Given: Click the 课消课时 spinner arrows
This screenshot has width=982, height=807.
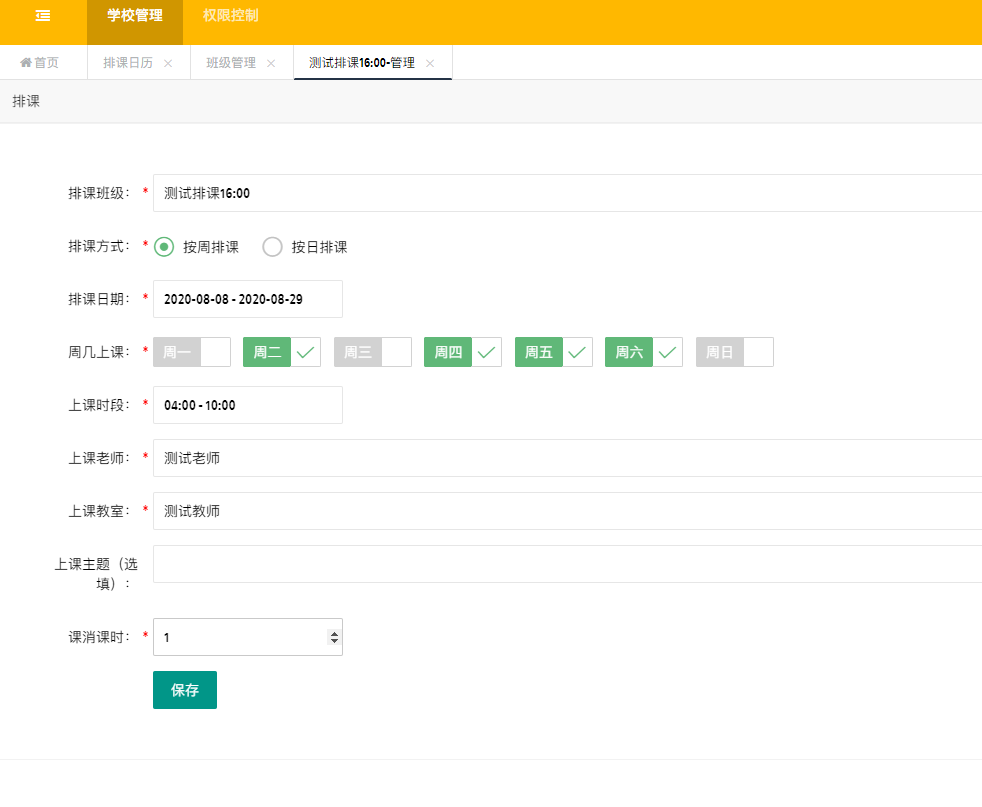Looking at the screenshot, I should [334, 637].
